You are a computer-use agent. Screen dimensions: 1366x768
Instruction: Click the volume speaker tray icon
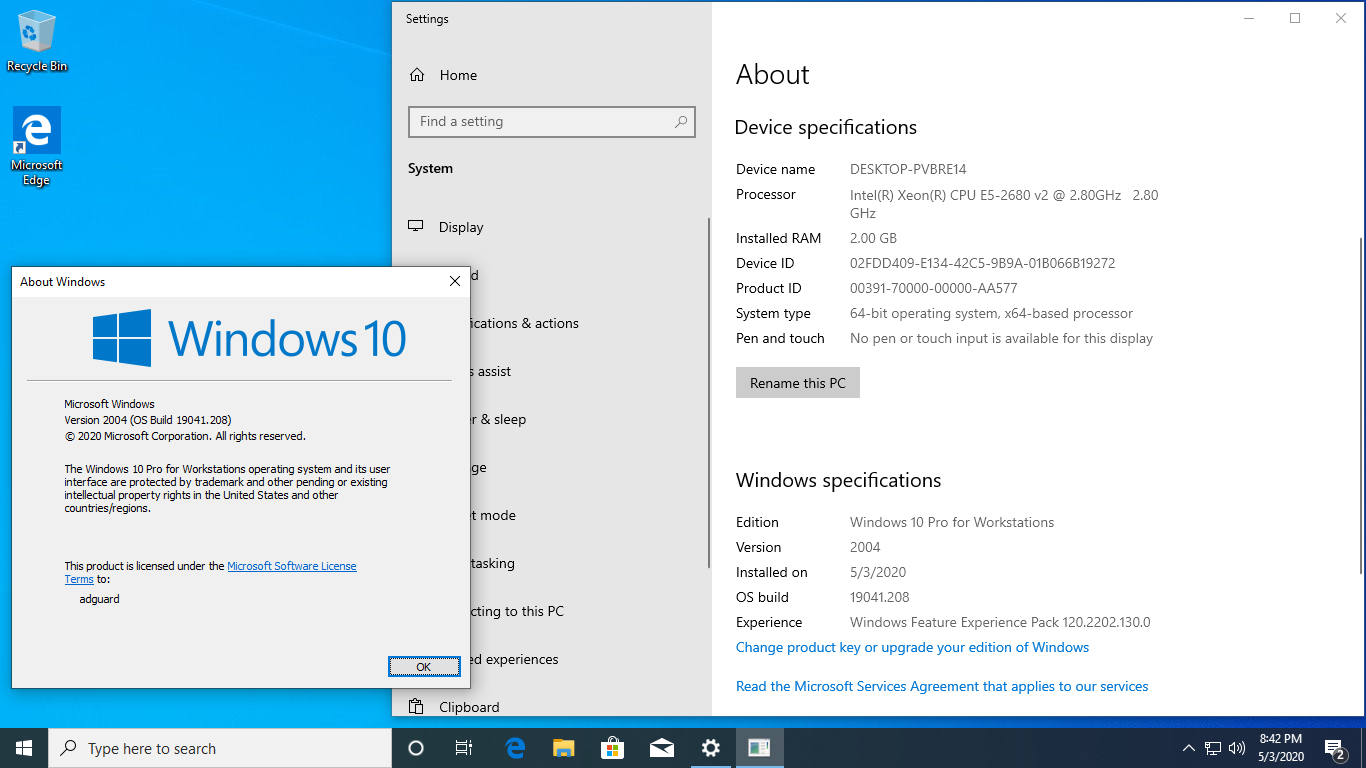[1237, 748]
